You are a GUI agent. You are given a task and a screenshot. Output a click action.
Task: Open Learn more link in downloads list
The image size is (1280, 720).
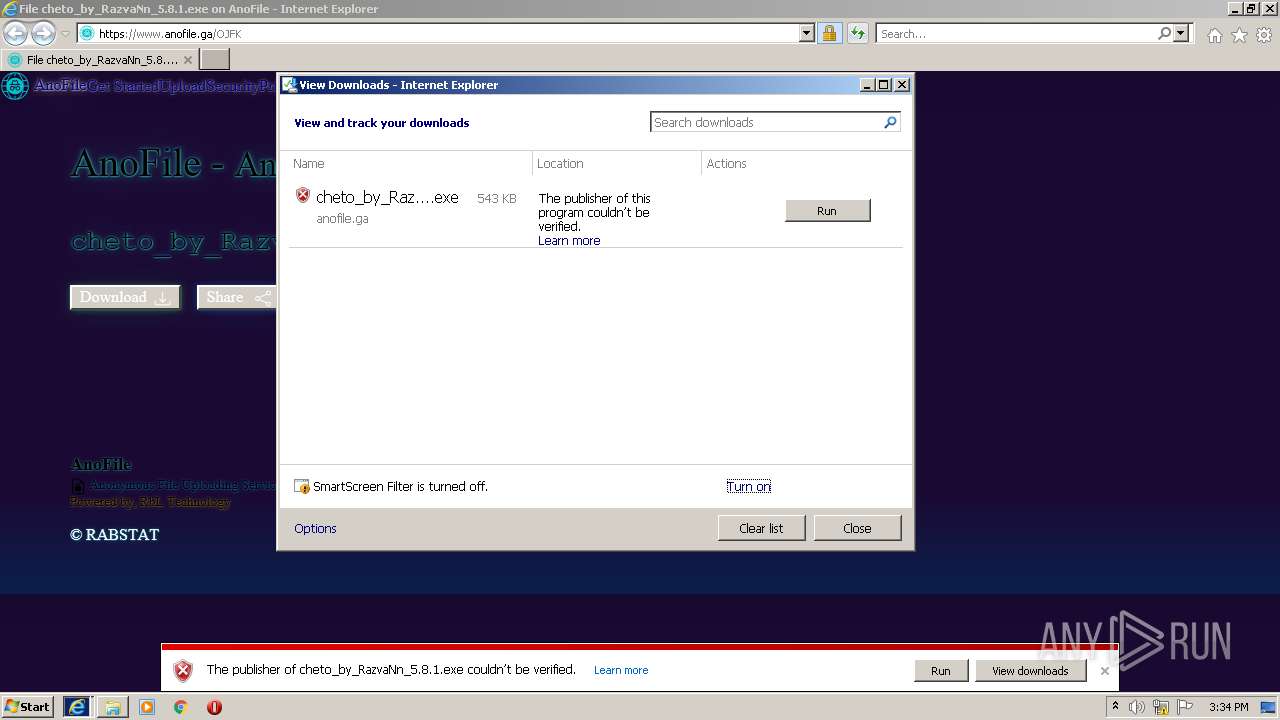click(569, 240)
